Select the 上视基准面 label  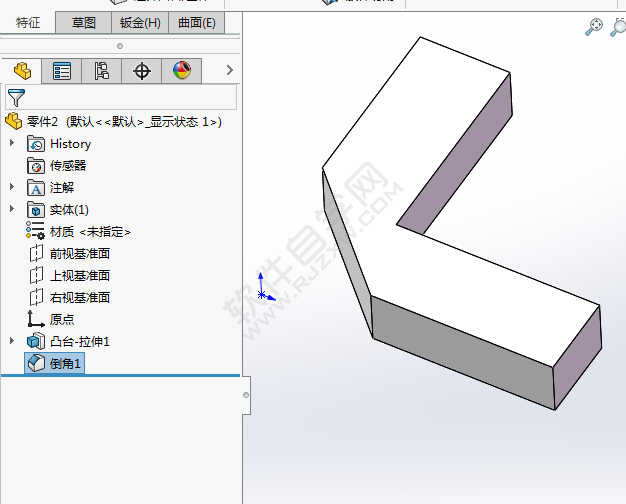coord(80,276)
